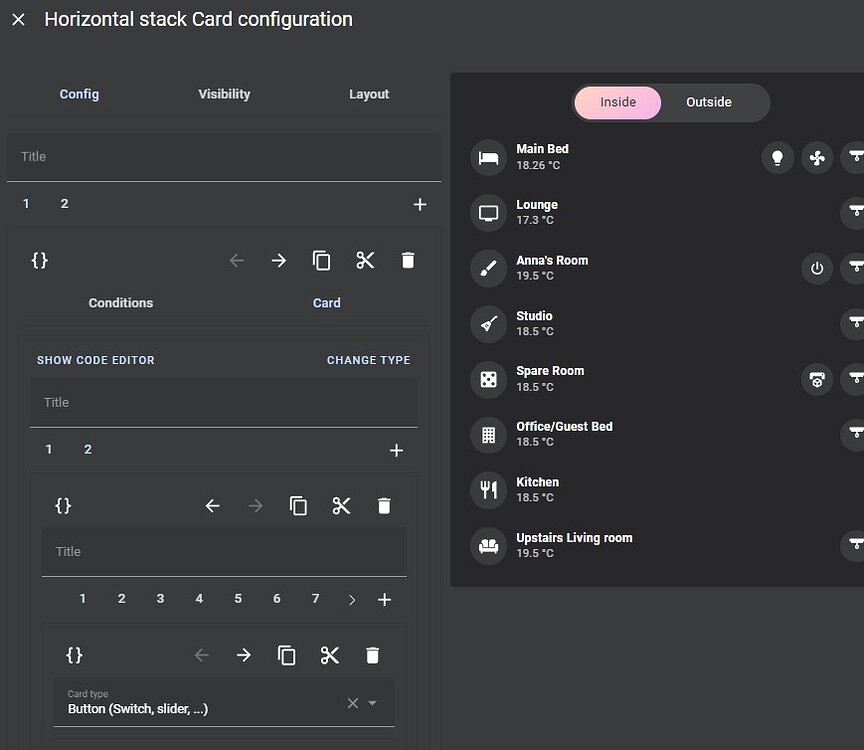The width and height of the screenshot is (864, 750).
Task: Click the middle curly braces icon
Action: 63,506
